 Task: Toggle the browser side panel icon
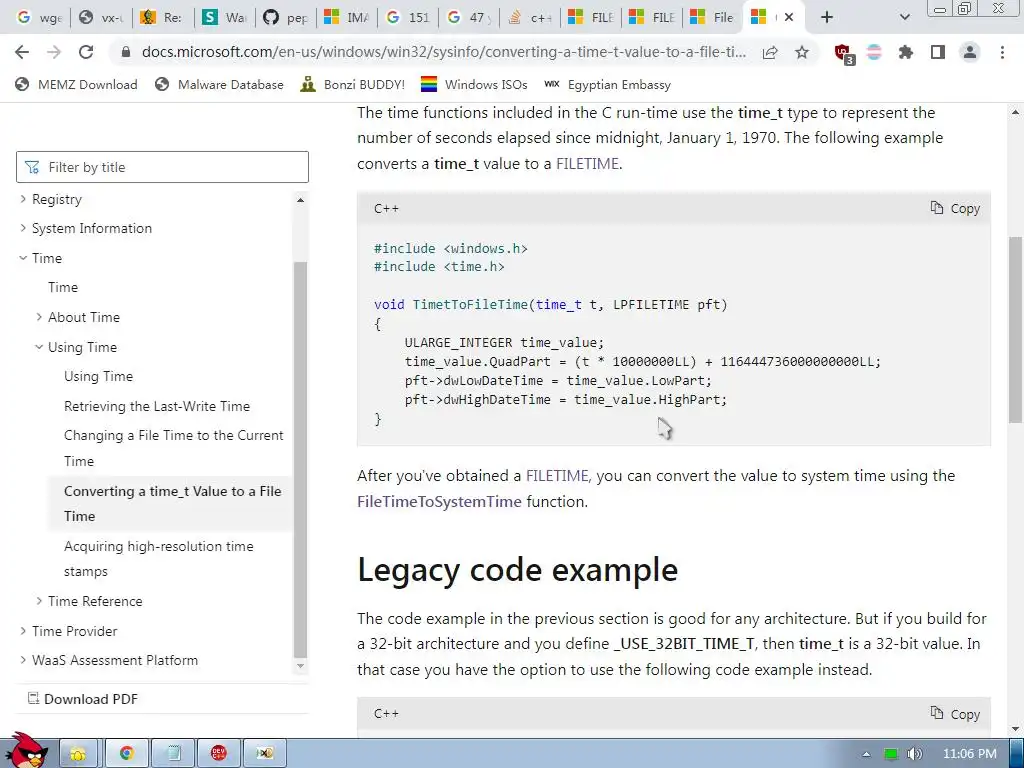pos(938,52)
